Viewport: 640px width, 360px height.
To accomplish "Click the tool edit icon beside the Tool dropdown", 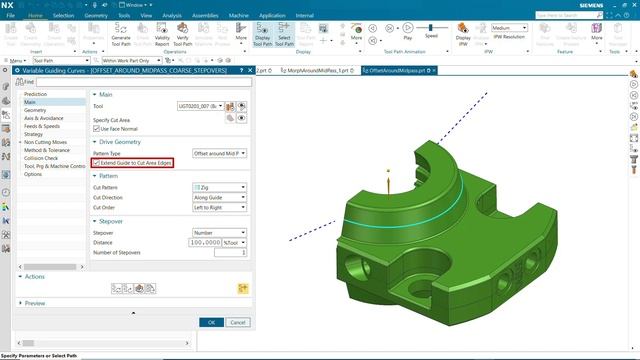I will (x=230, y=107).
